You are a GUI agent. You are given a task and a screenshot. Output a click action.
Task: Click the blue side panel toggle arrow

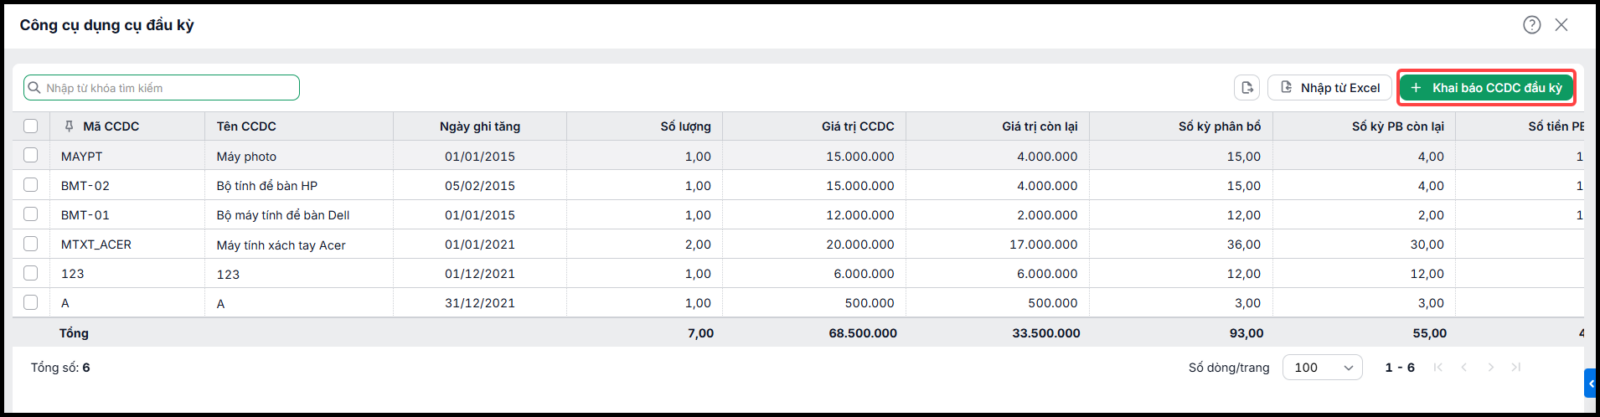click(1592, 383)
